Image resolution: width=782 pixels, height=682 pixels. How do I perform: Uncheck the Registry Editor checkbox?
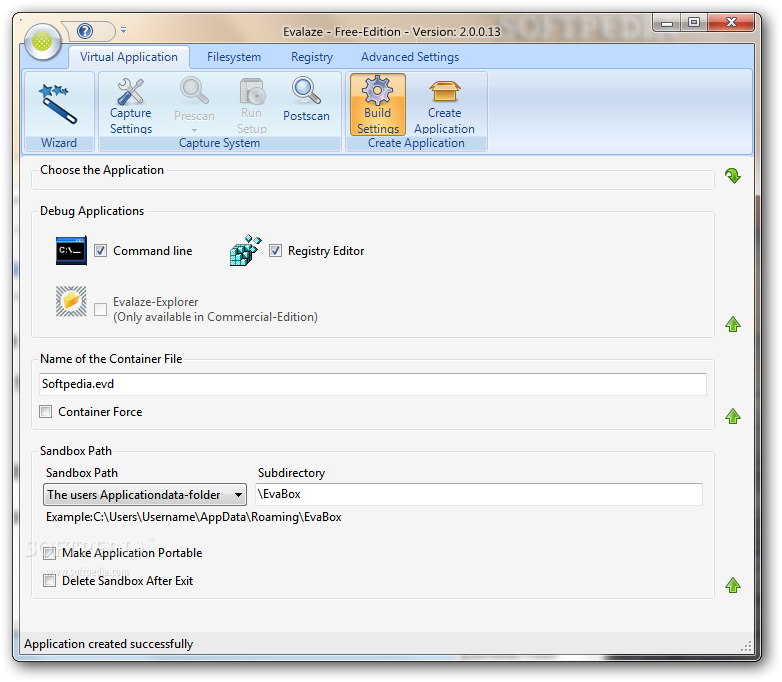pyautogui.click(x=275, y=250)
